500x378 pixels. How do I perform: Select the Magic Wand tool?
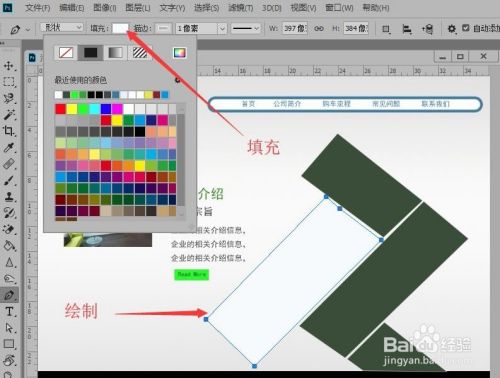9,114
